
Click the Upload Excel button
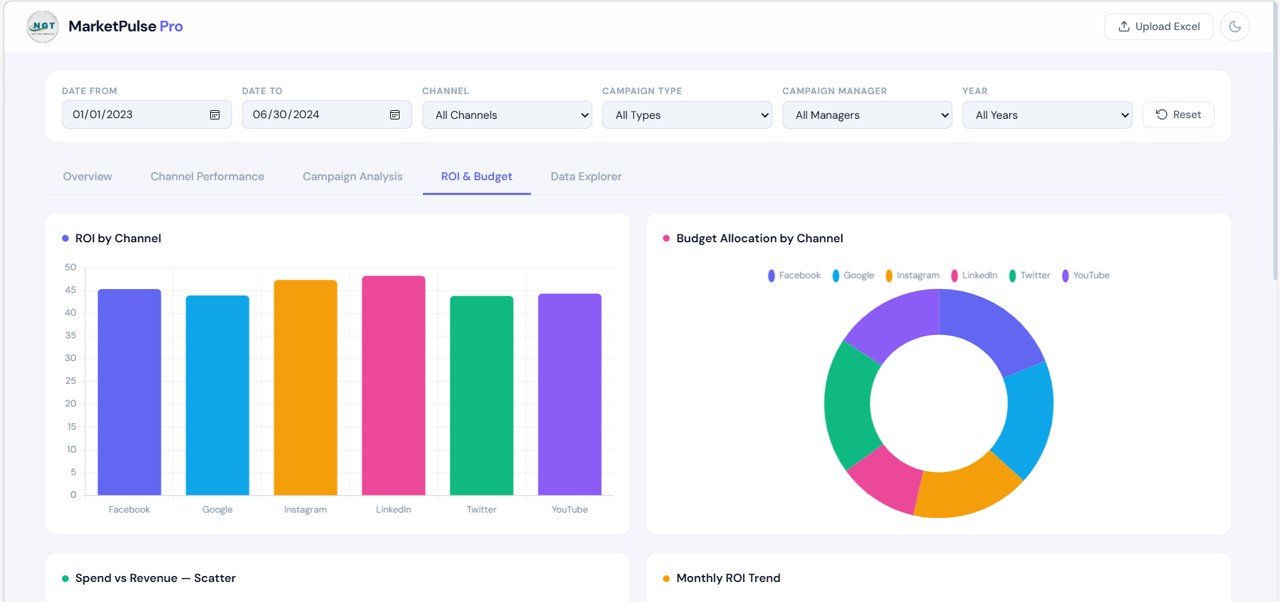pyautogui.click(x=1158, y=26)
